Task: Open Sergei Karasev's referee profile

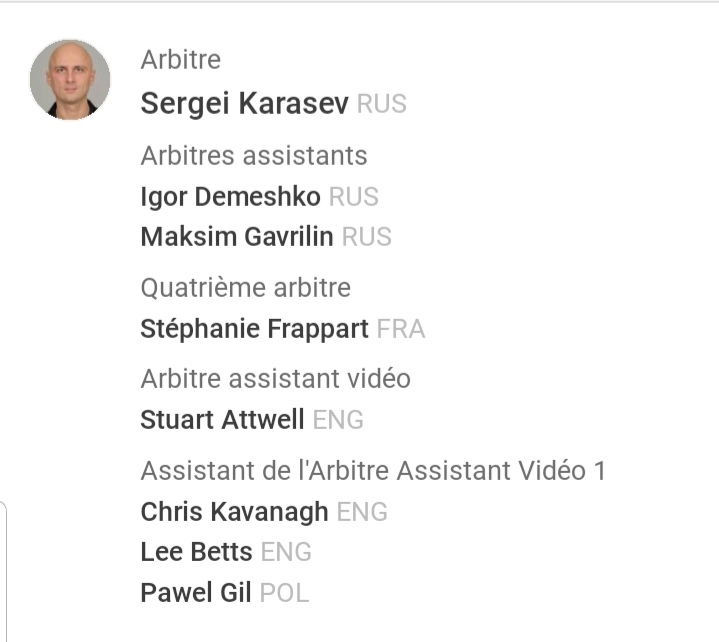Action: pos(244,104)
